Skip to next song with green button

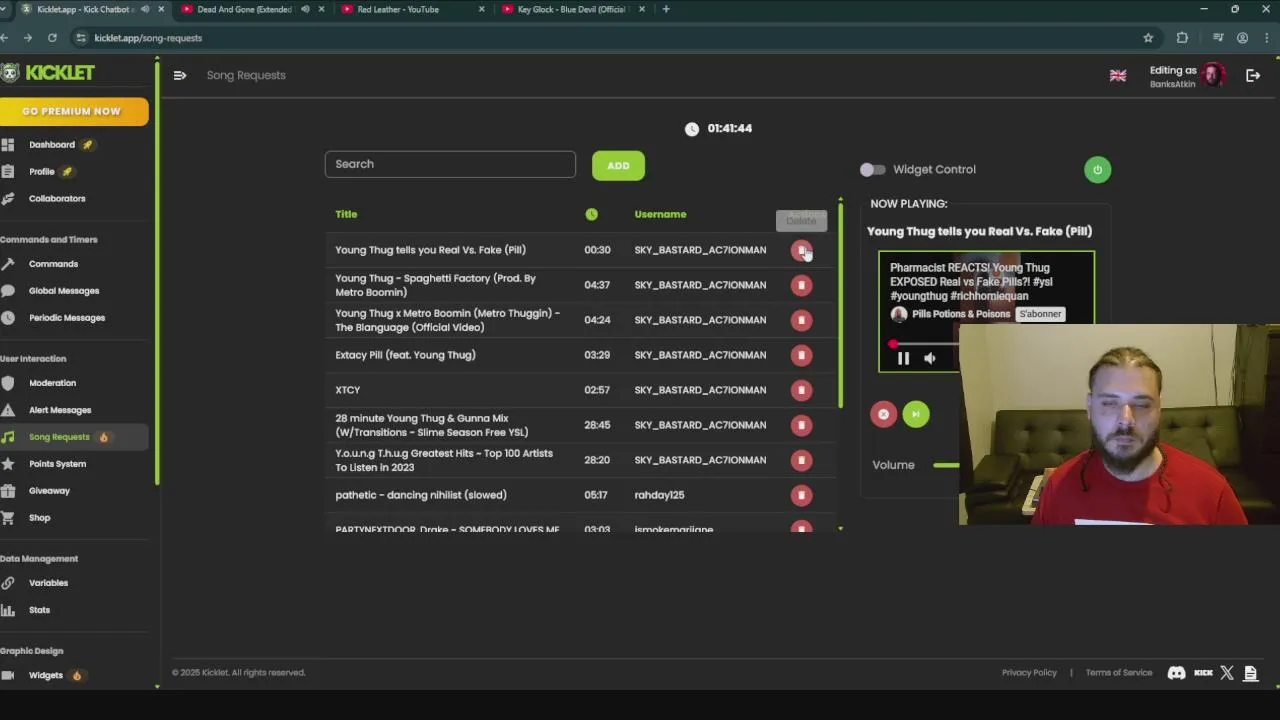(916, 414)
